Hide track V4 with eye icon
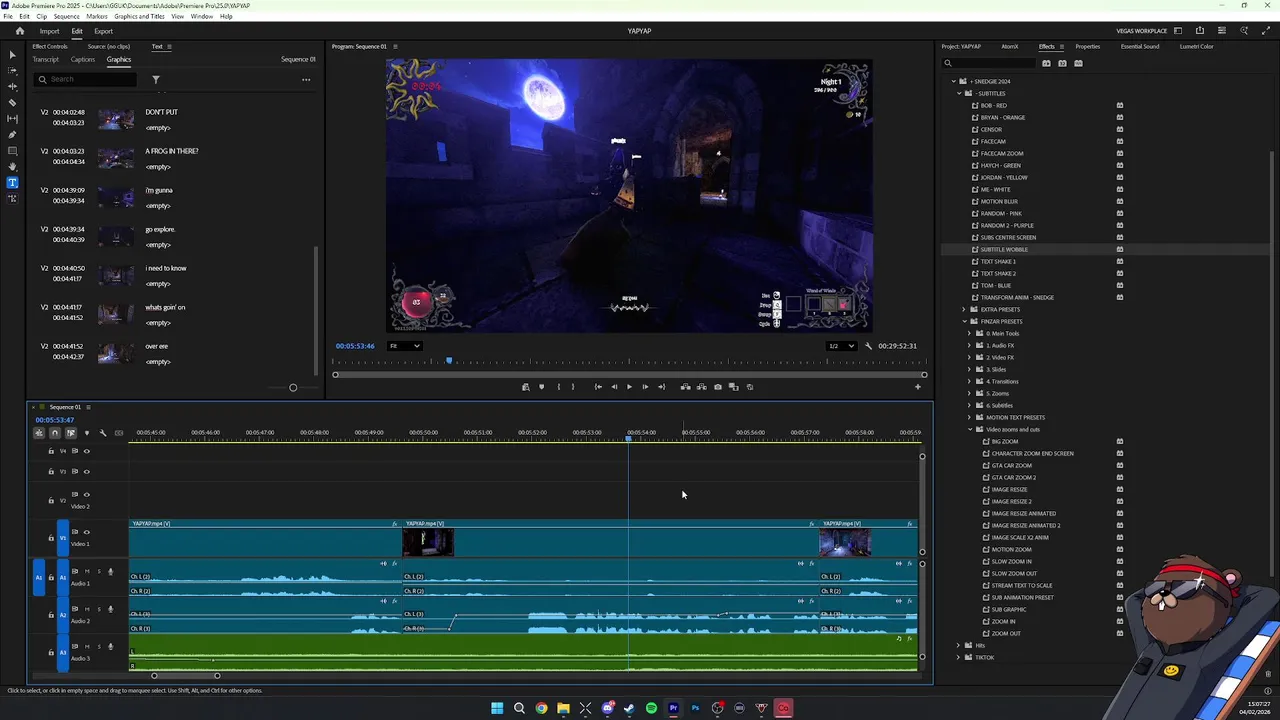The height and width of the screenshot is (720, 1280). click(x=86, y=451)
